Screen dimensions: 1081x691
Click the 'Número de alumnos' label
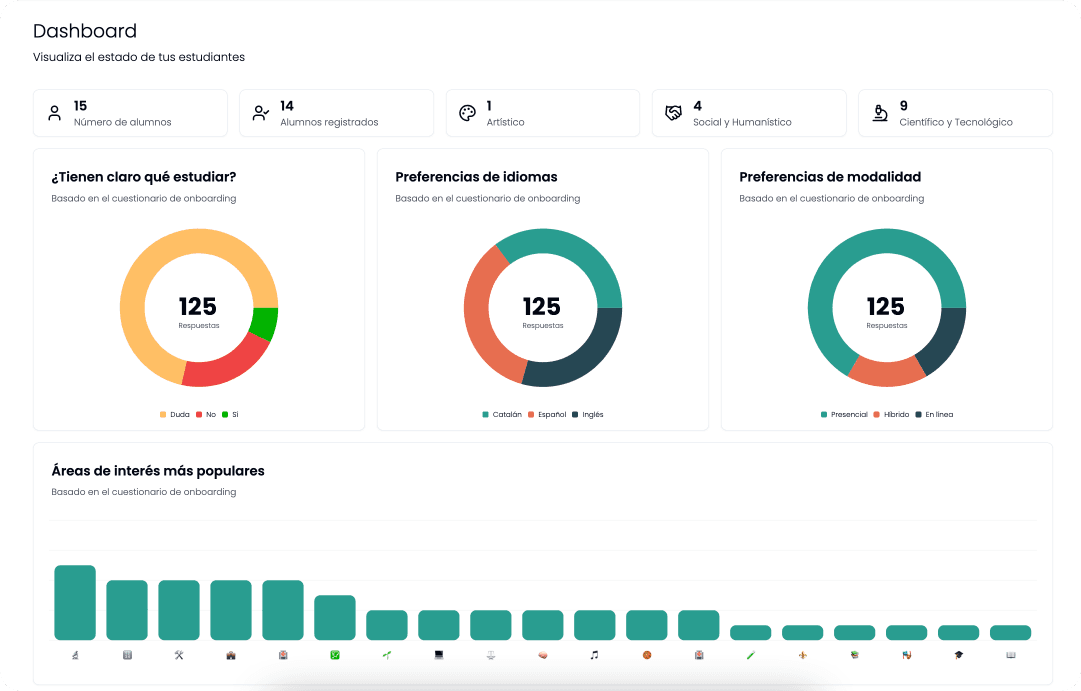click(123, 122)
